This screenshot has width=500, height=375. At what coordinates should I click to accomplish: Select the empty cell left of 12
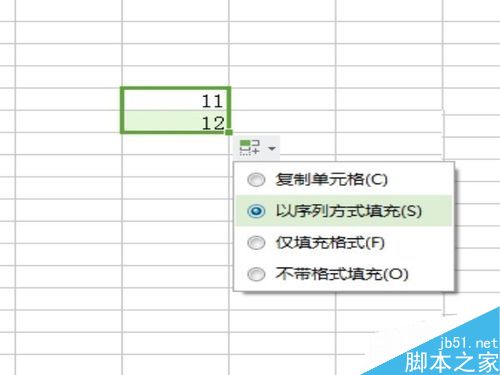click(69, 121)
